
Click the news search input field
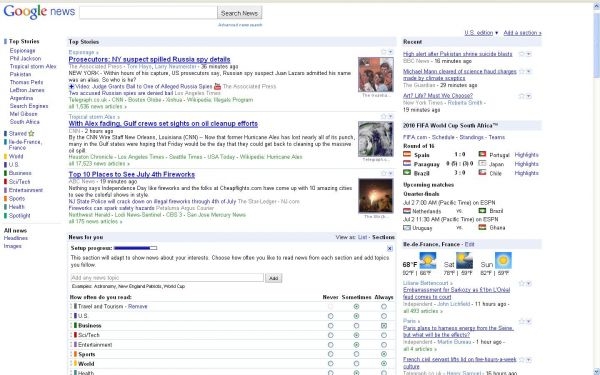point(148,13)
